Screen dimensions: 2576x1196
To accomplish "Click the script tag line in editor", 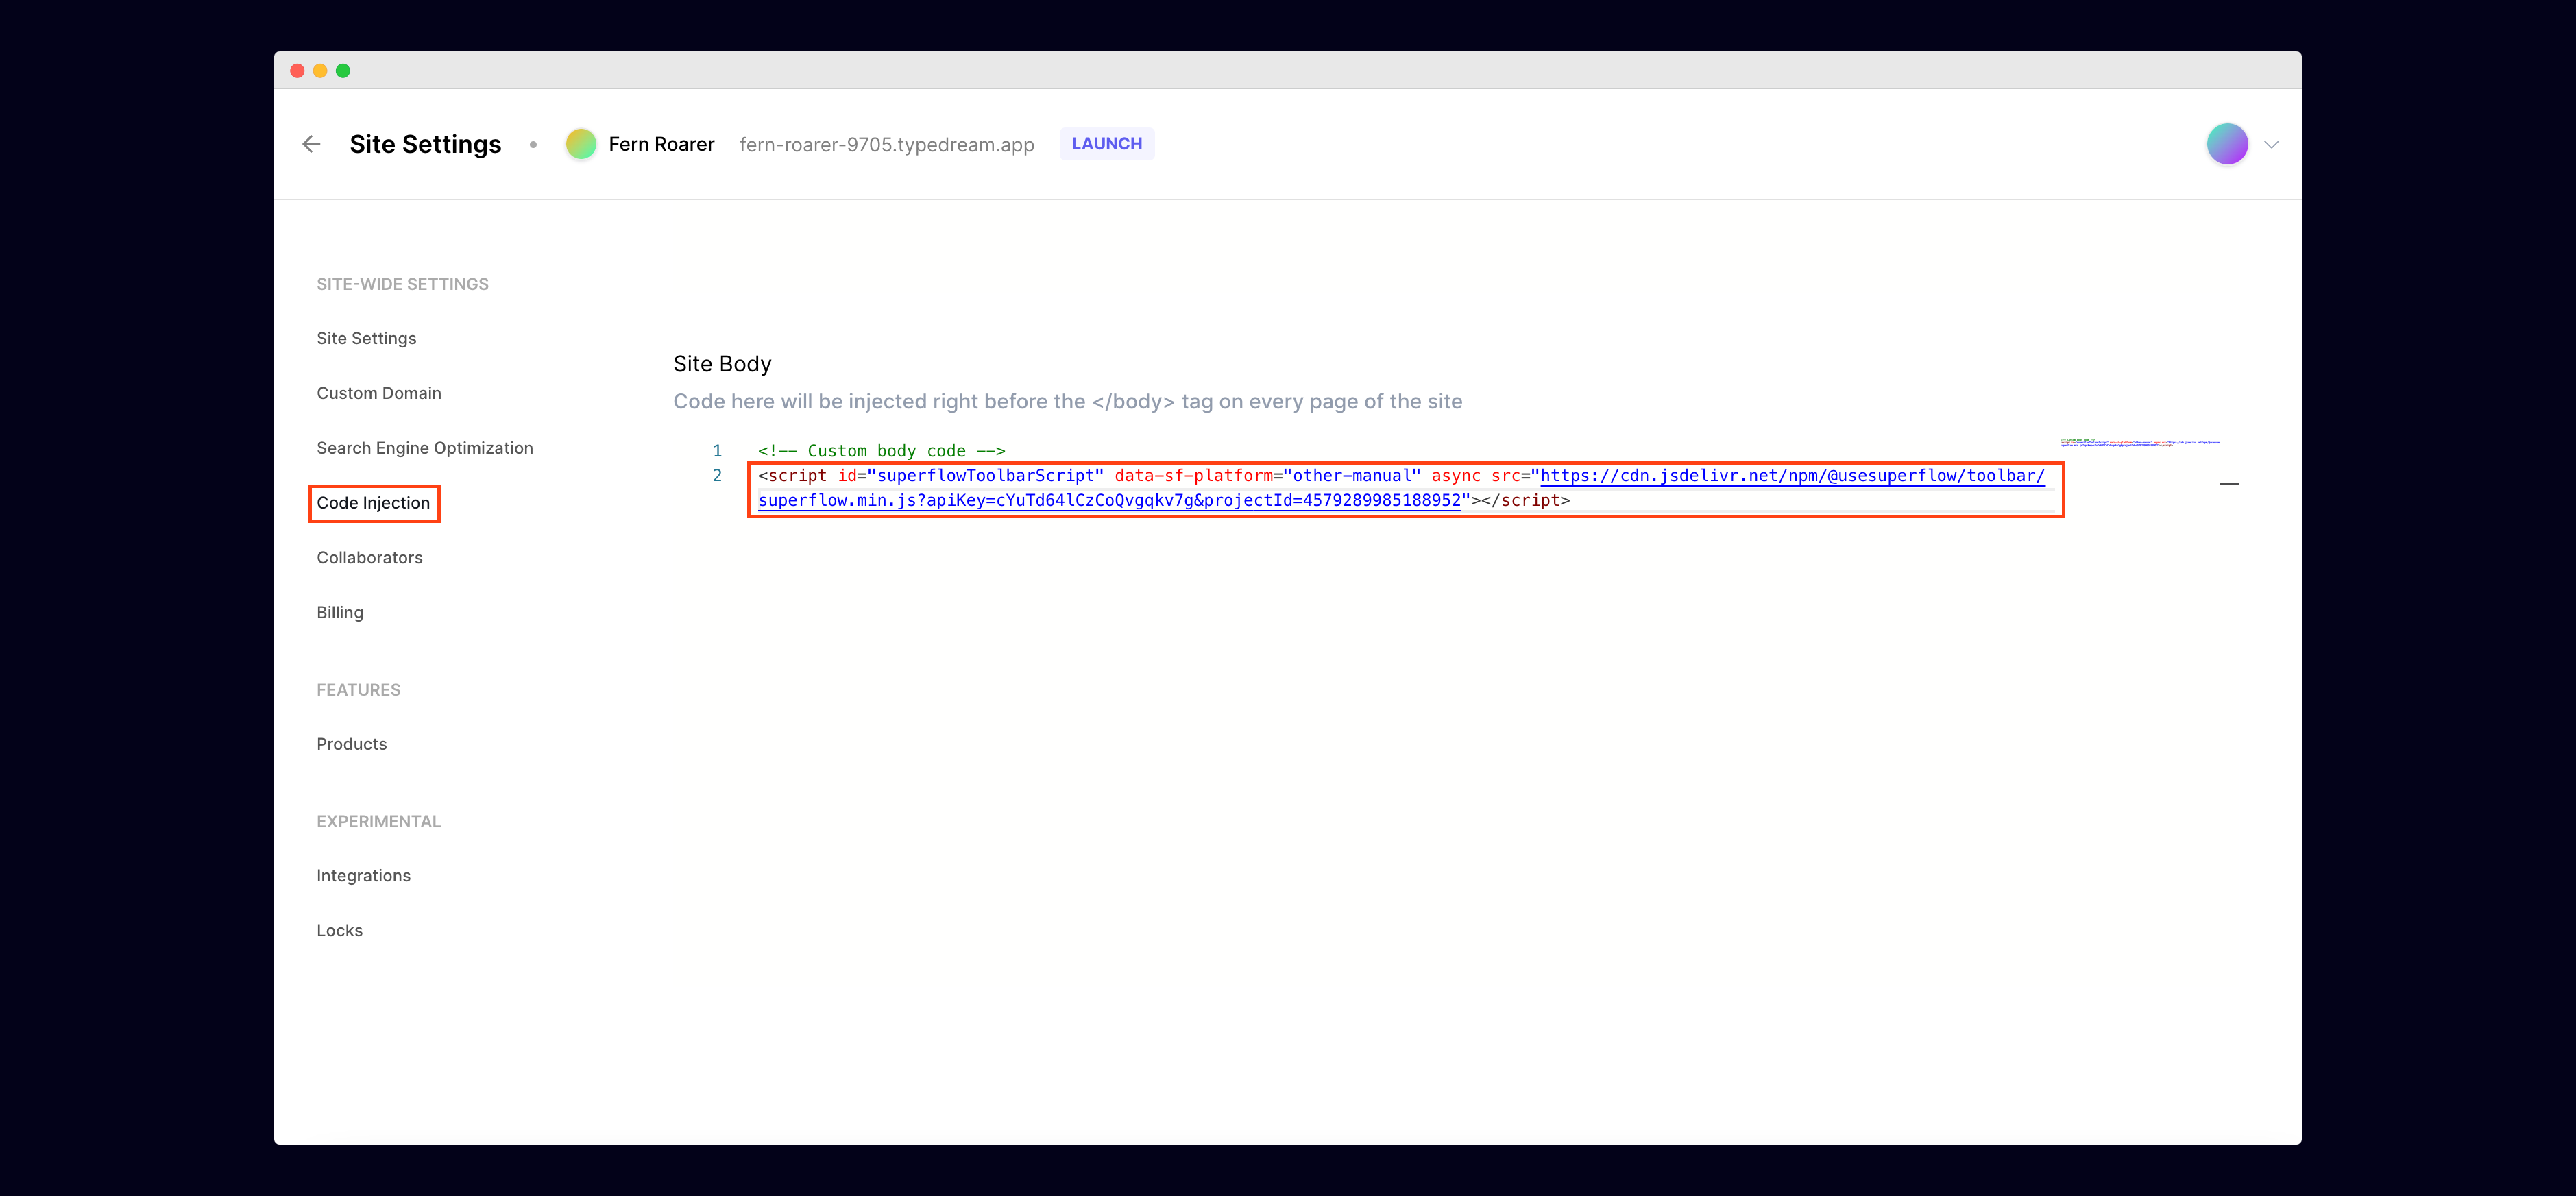I will click(1405, 488).
